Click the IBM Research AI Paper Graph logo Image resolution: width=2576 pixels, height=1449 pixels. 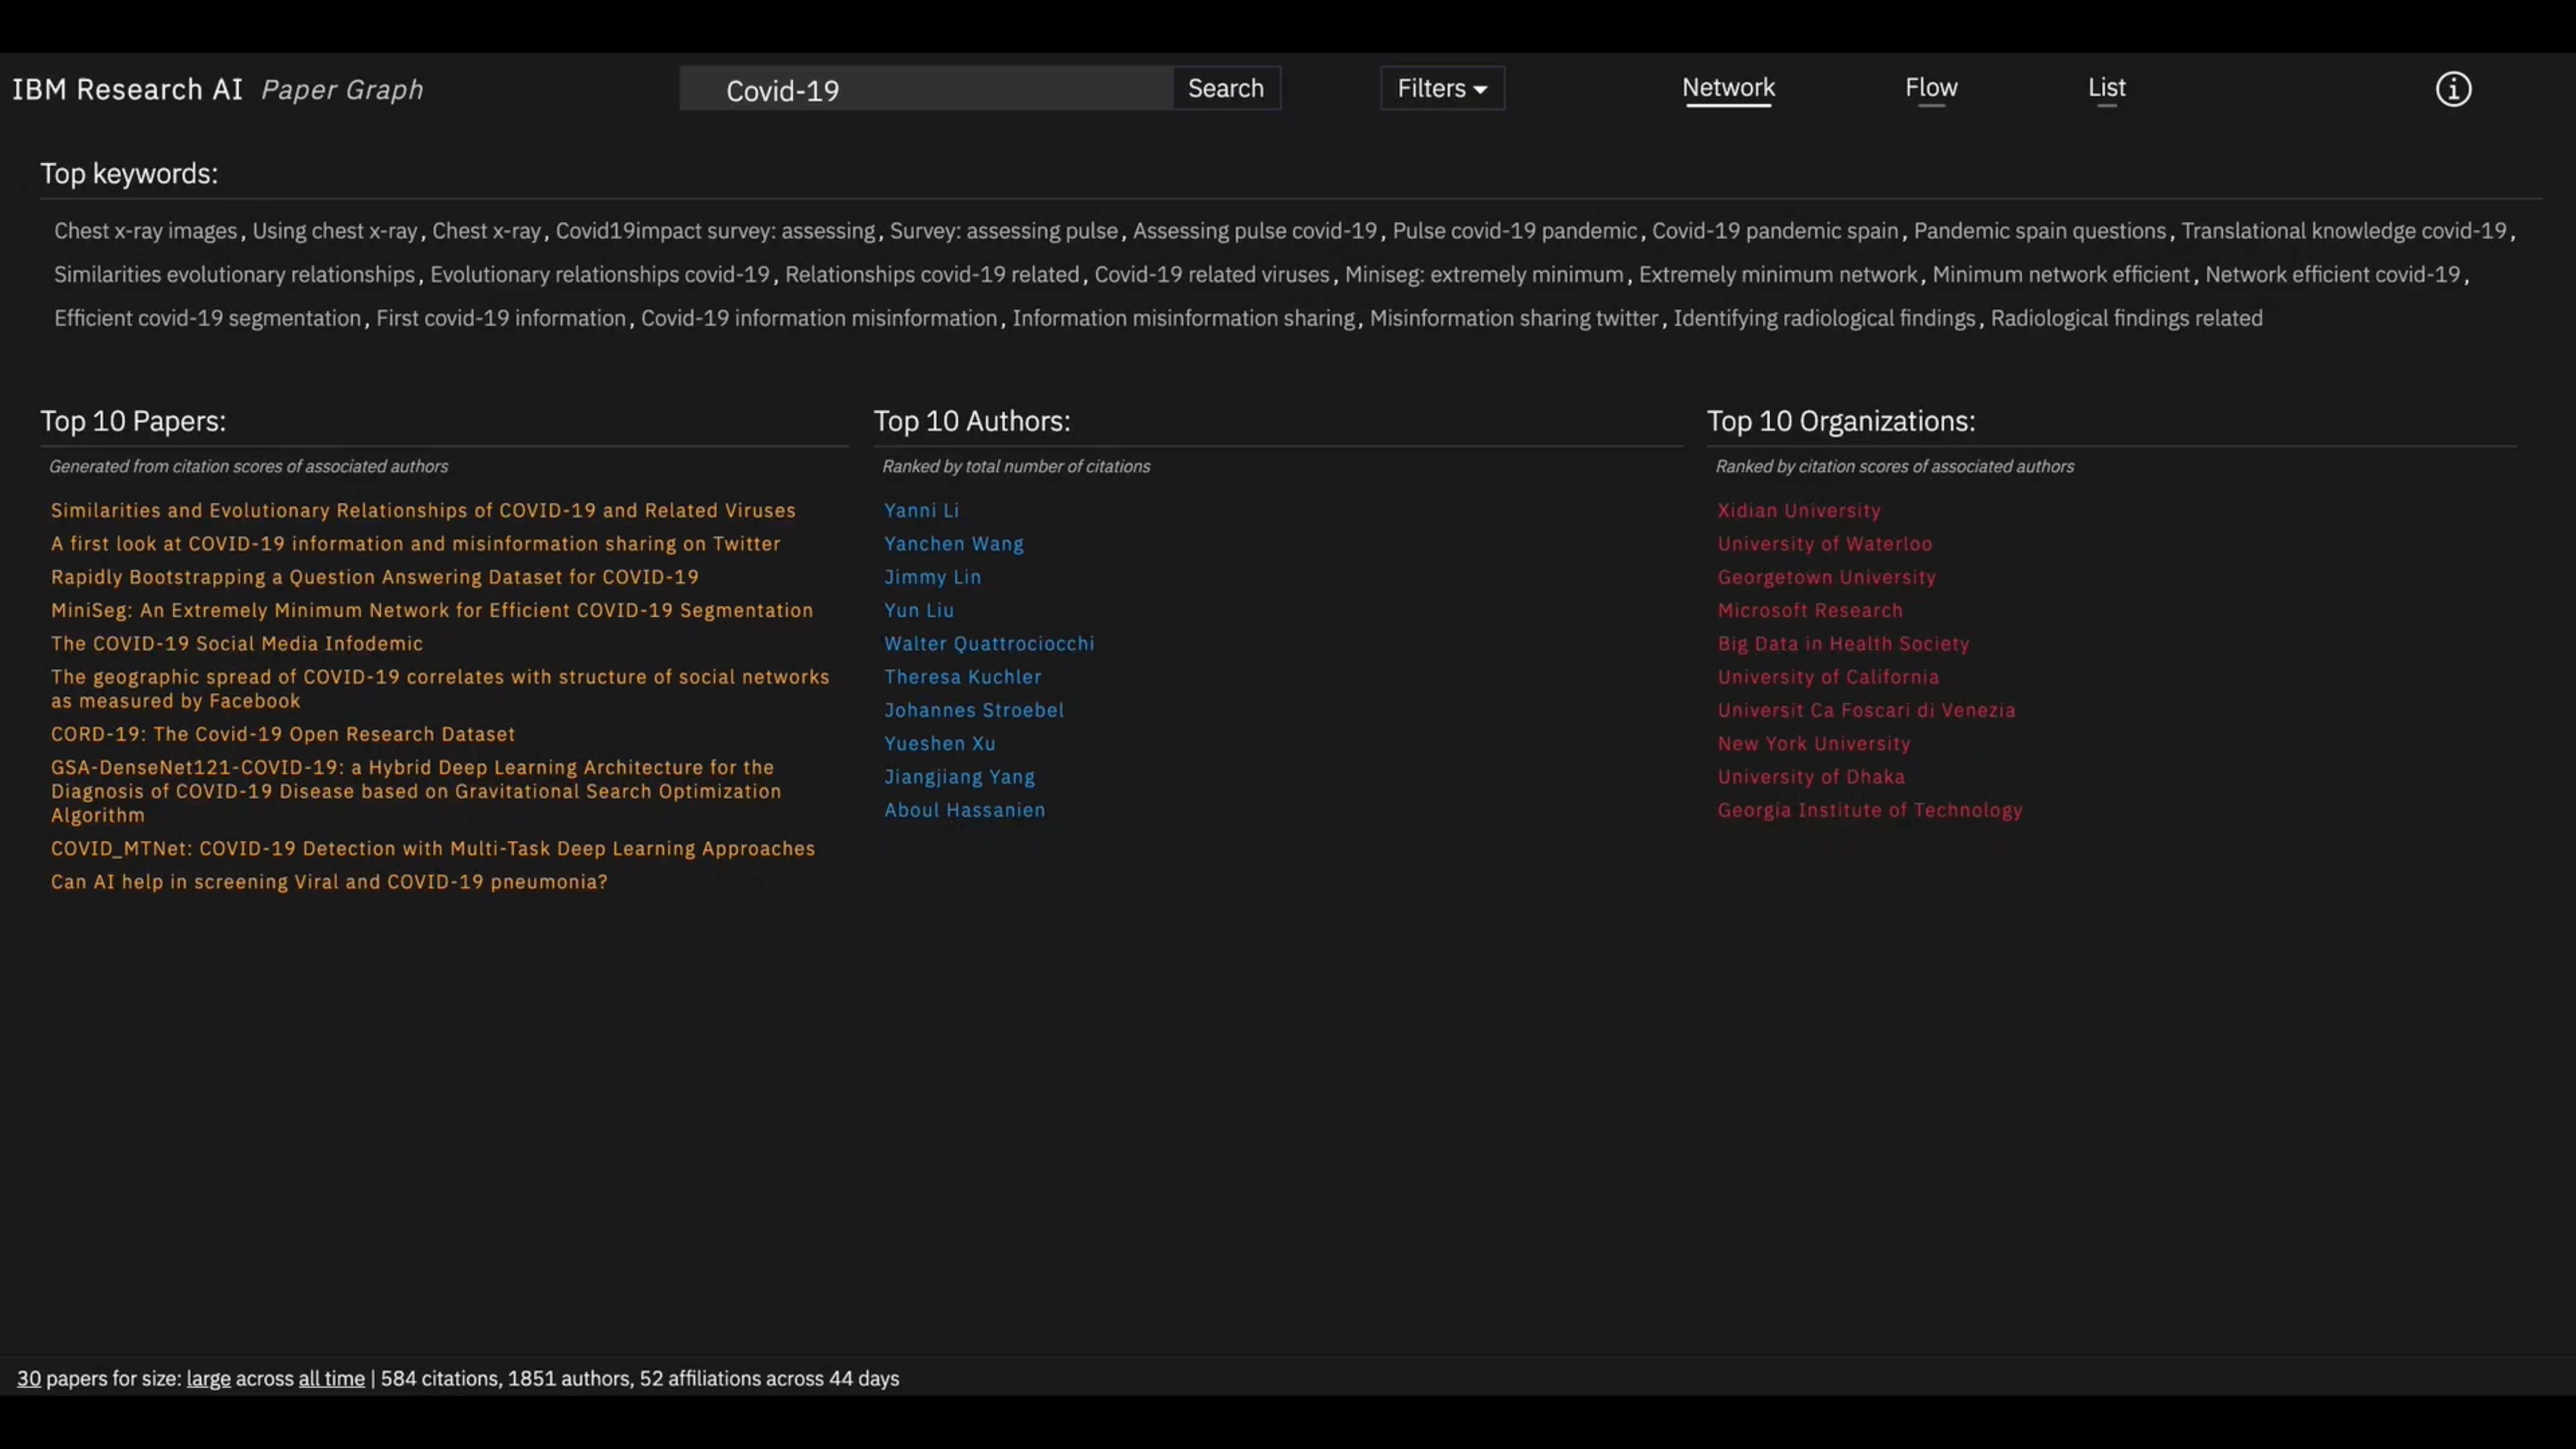[x=217, y=89]
